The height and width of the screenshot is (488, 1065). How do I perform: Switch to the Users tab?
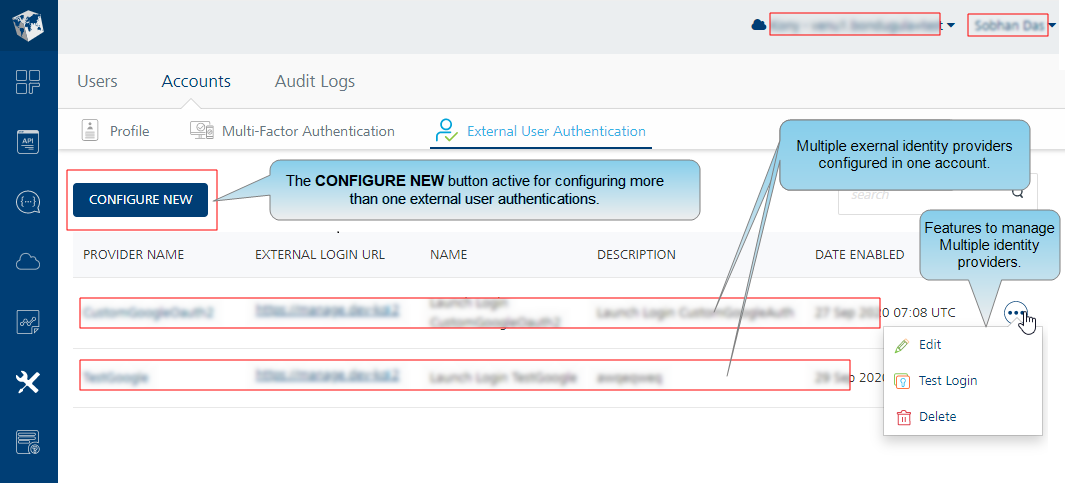point(97,82)
